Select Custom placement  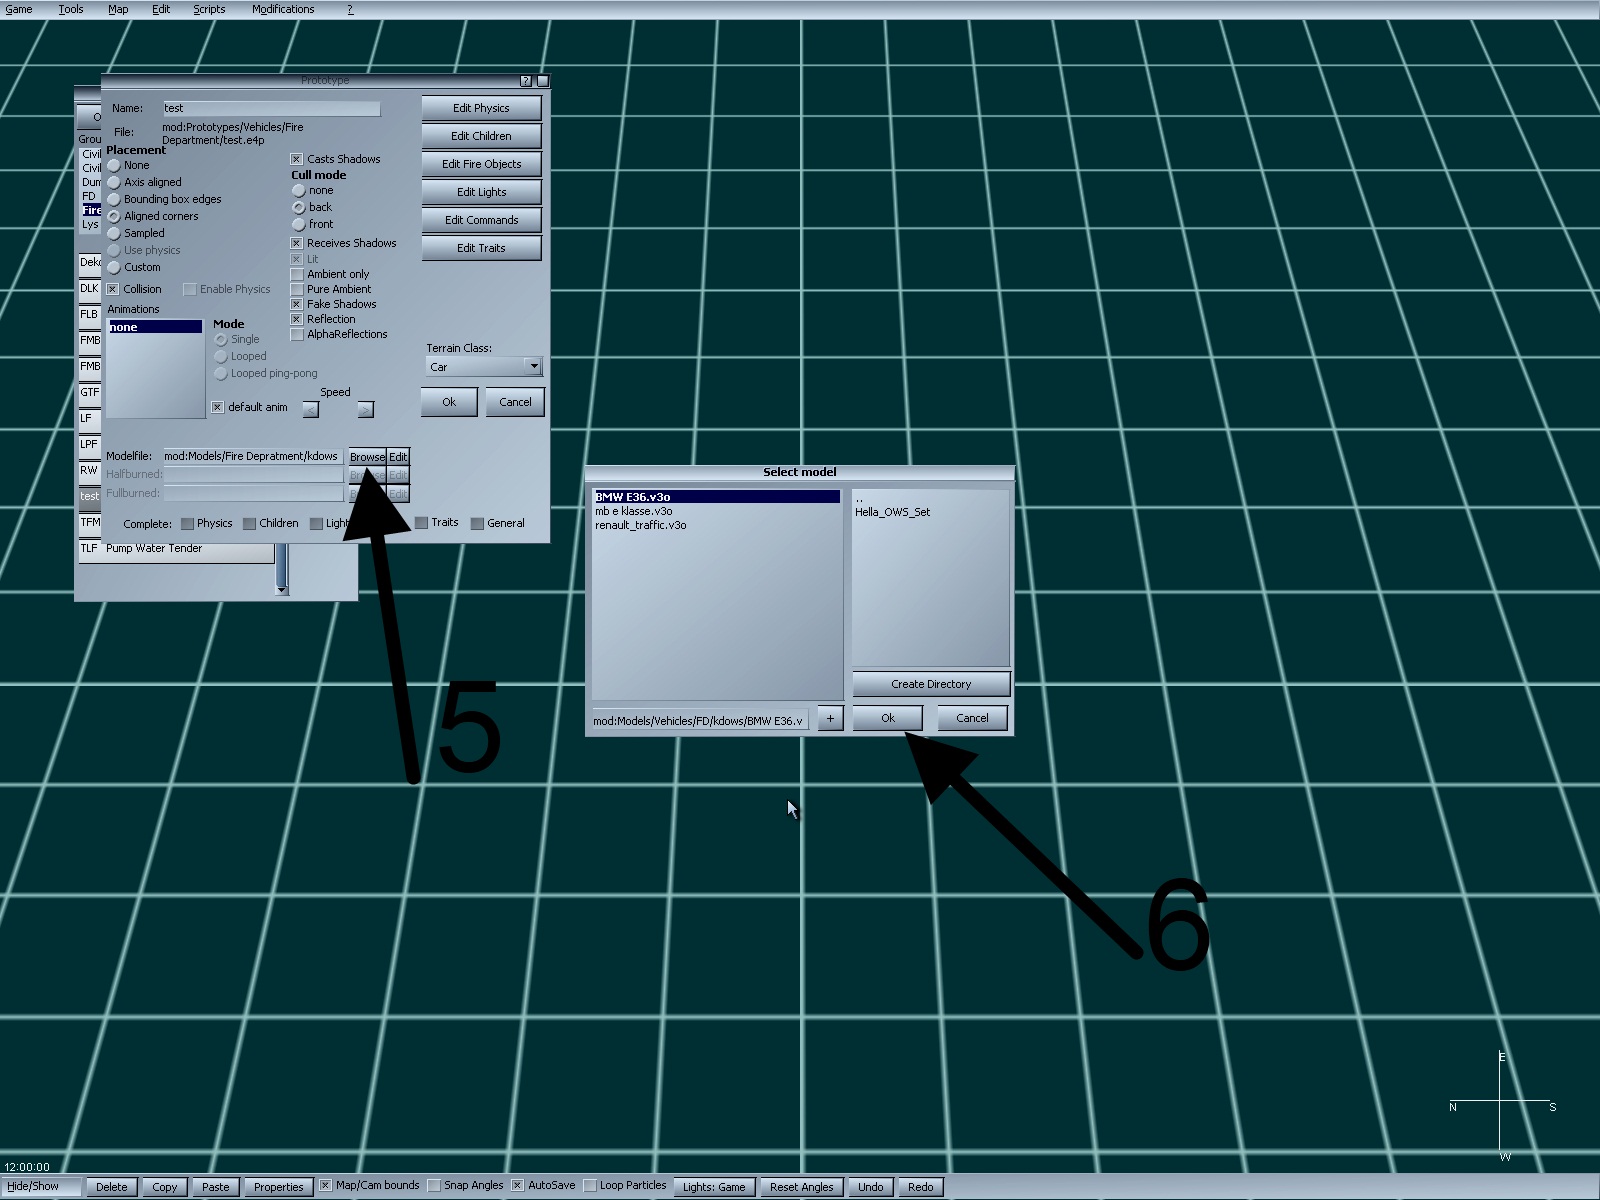click(x=114, y=268)
